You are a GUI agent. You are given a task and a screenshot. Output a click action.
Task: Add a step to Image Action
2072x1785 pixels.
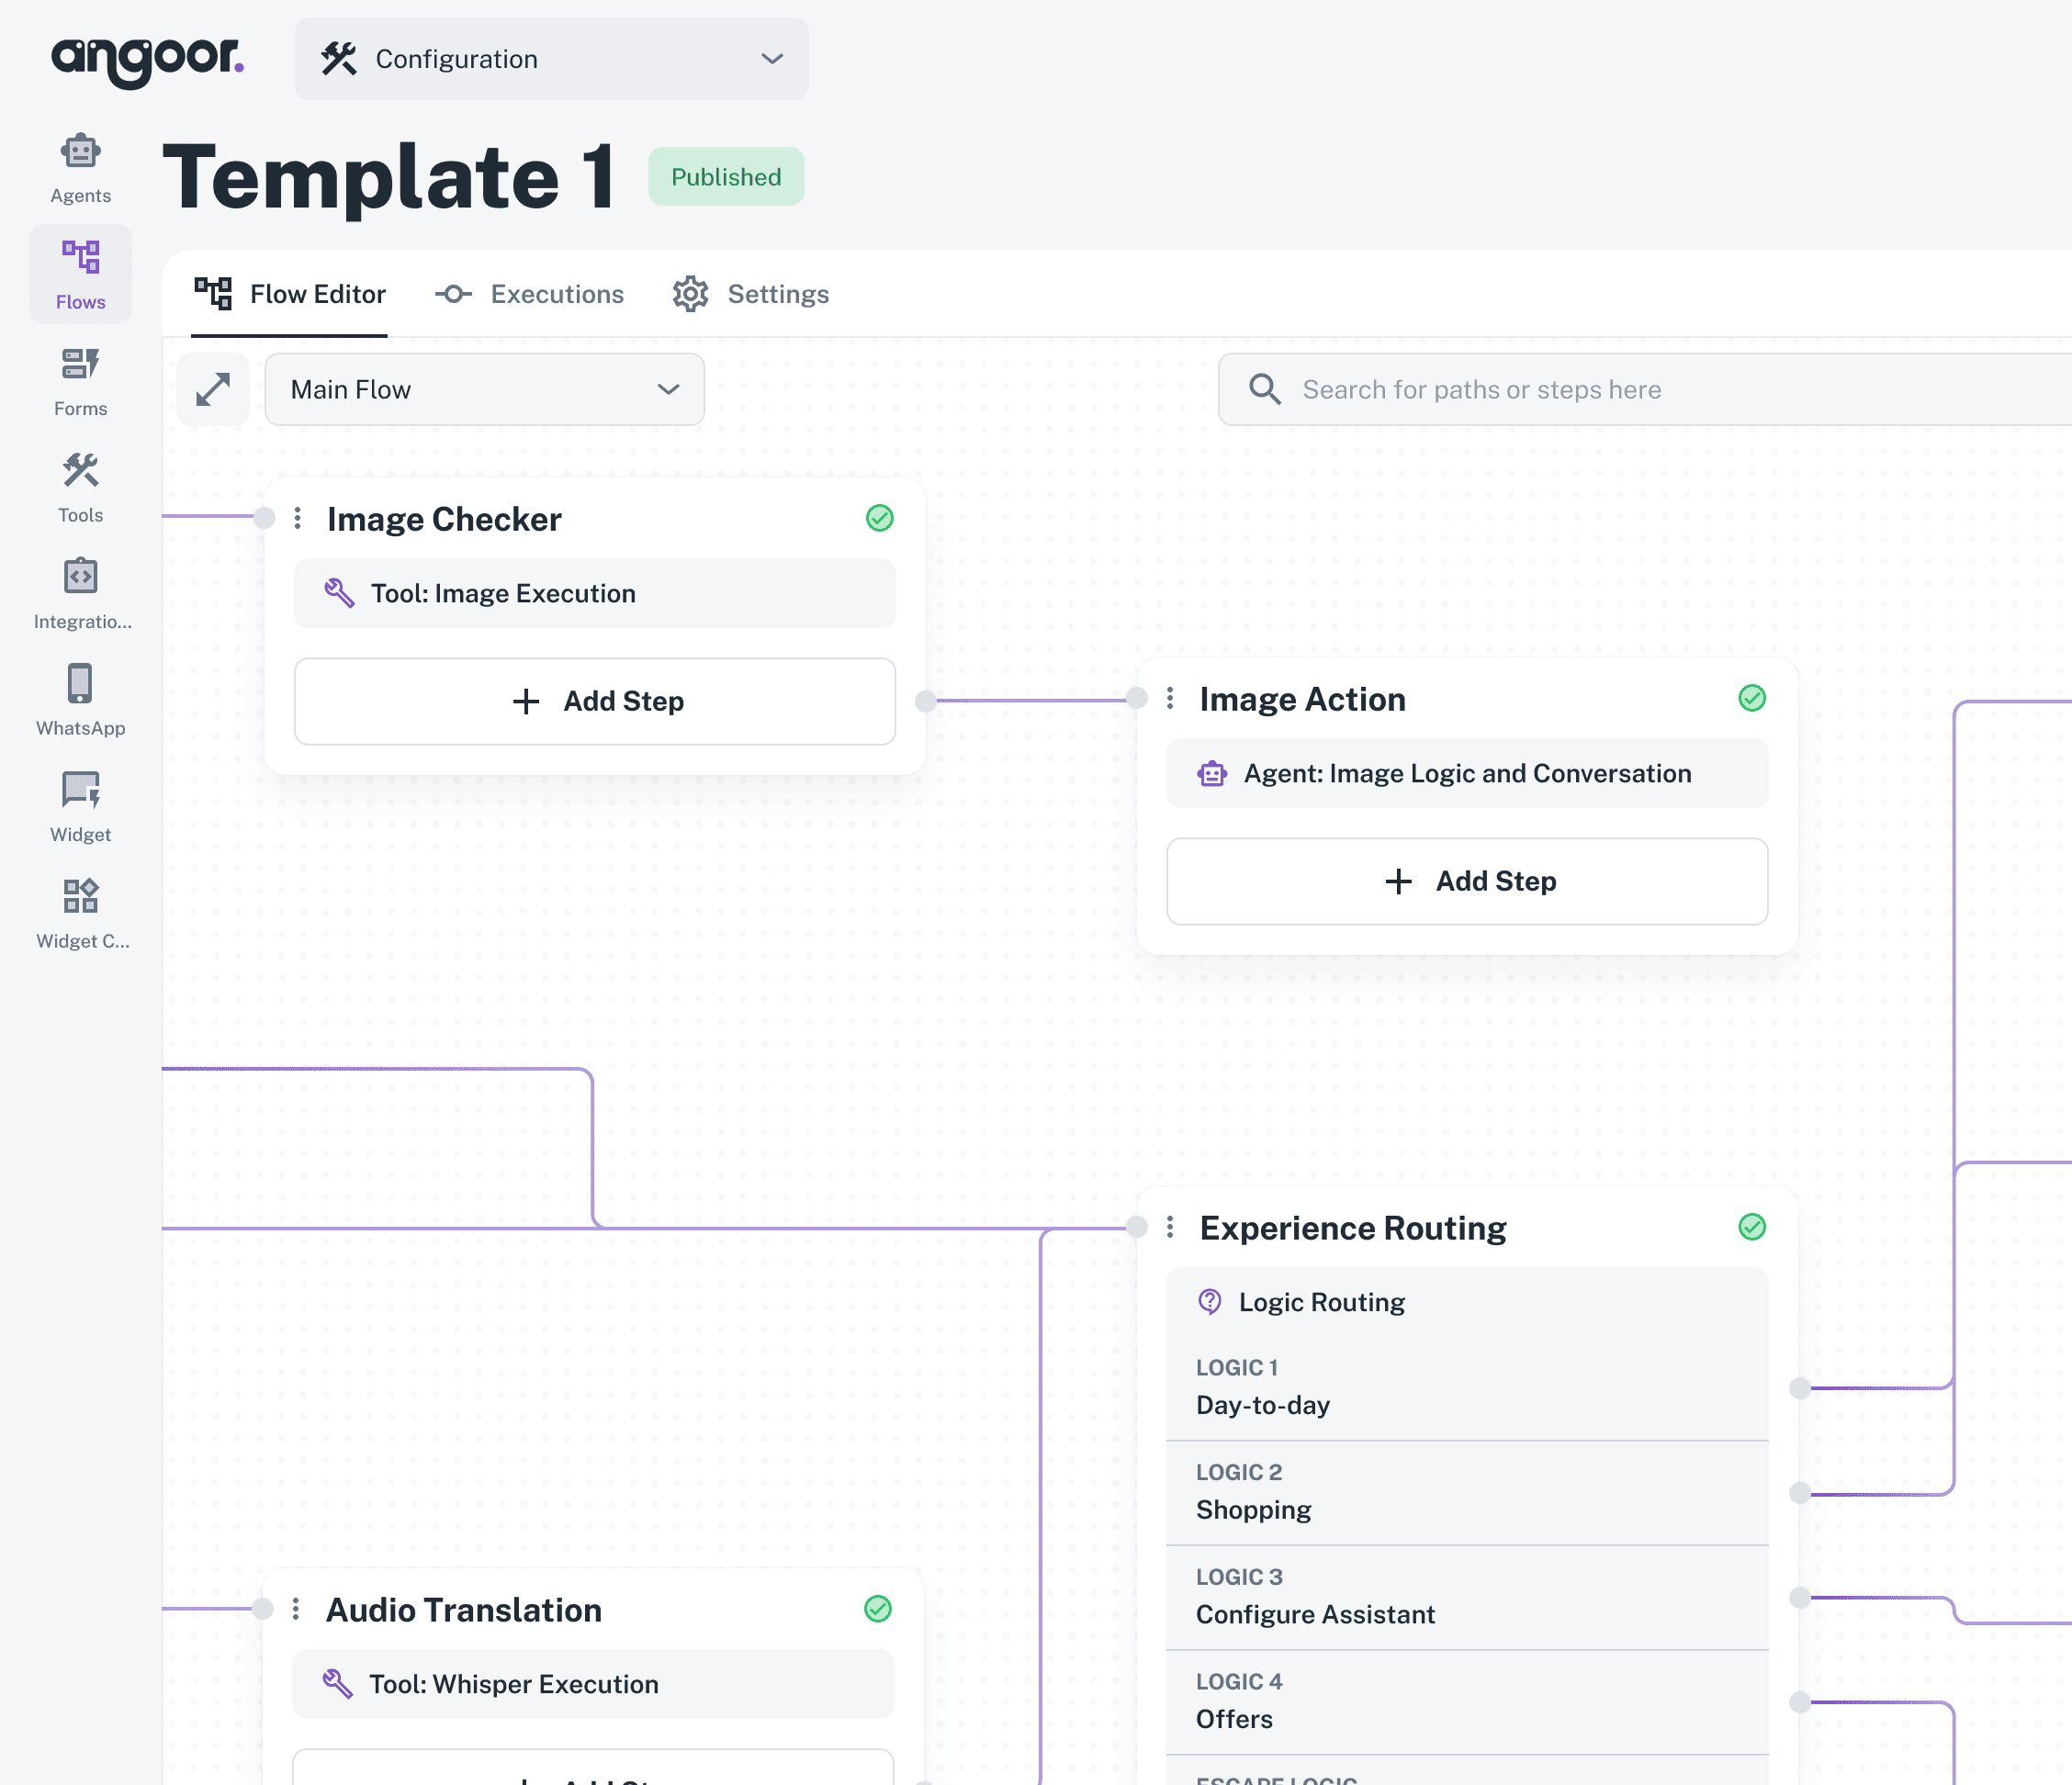[x=1467, y=881]
